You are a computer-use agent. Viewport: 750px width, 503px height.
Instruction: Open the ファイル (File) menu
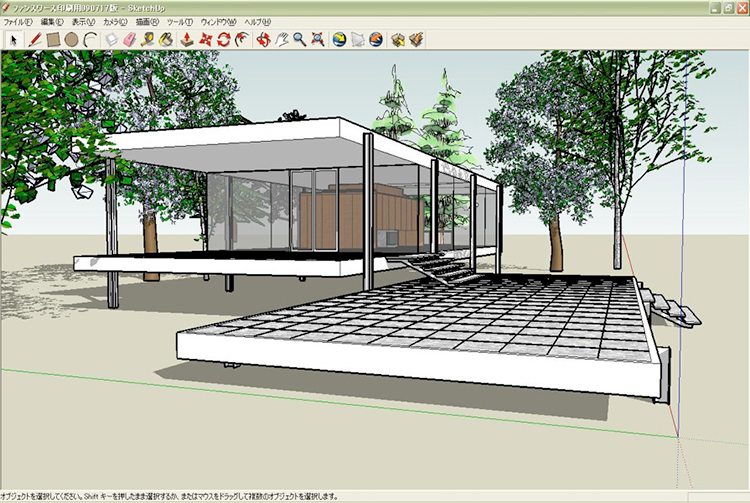pyautogui.click(x=17, y=21)
